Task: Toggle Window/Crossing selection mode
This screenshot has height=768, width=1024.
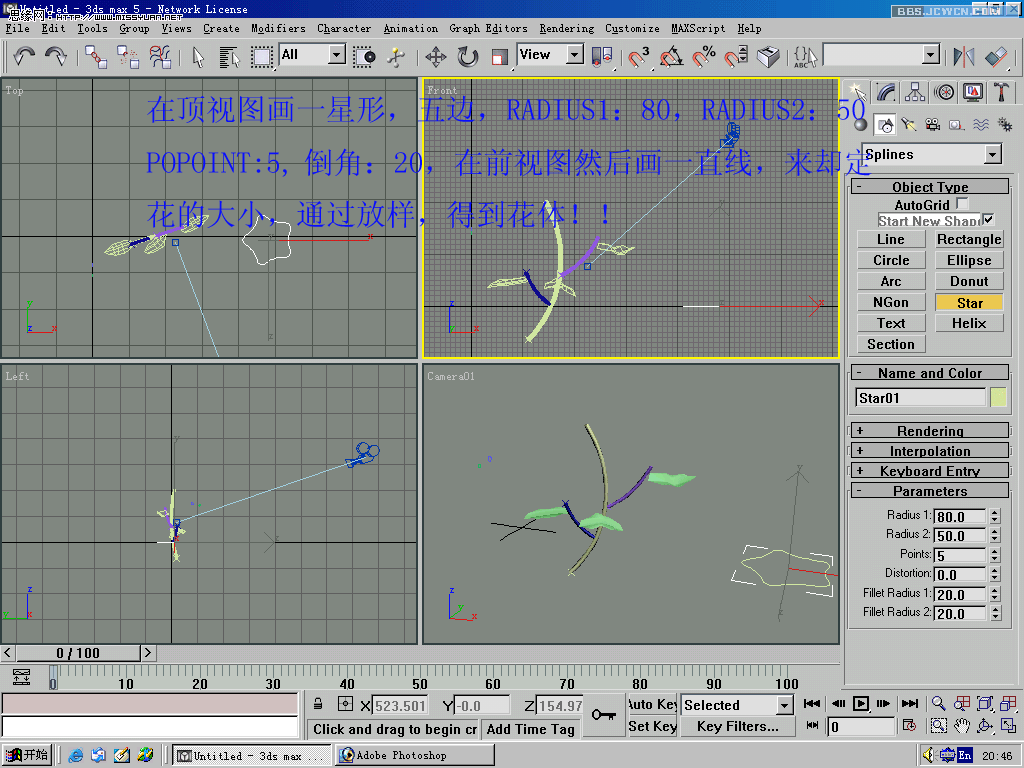Action: 364,57
